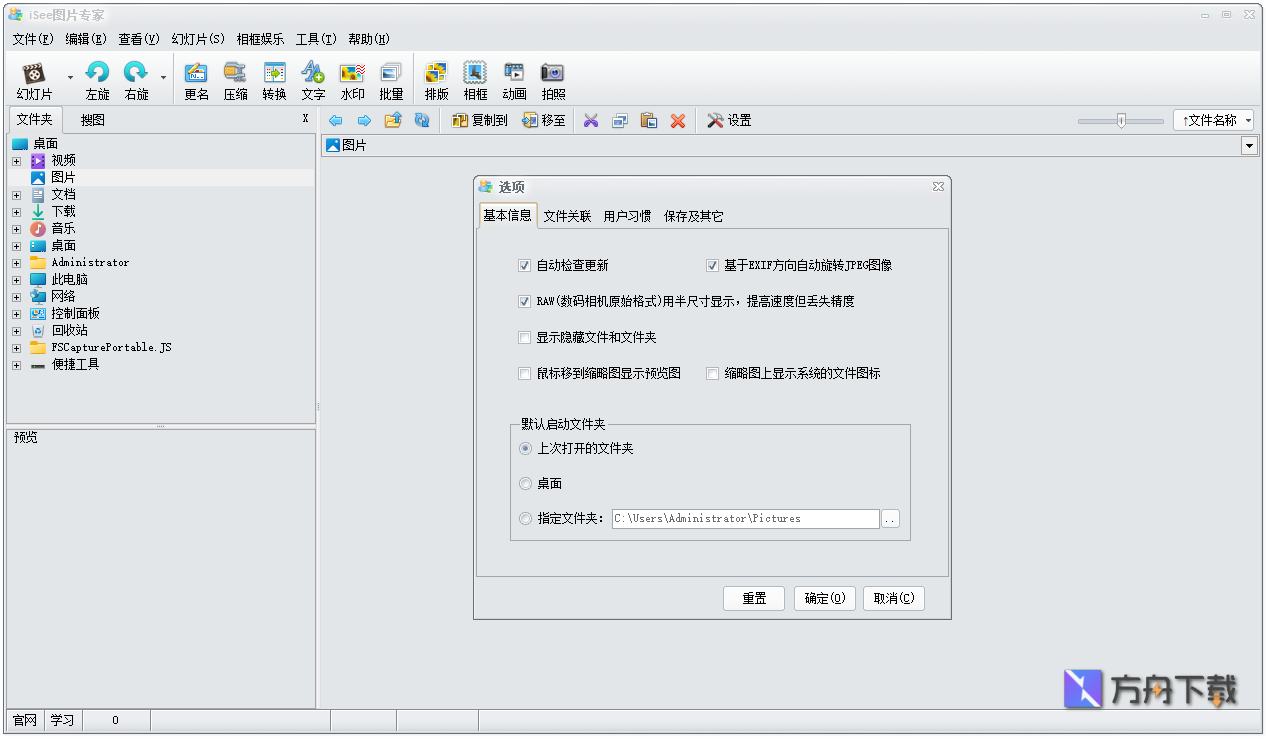Select the 桌面 radio option in dialog

click(x=525, y=484)
